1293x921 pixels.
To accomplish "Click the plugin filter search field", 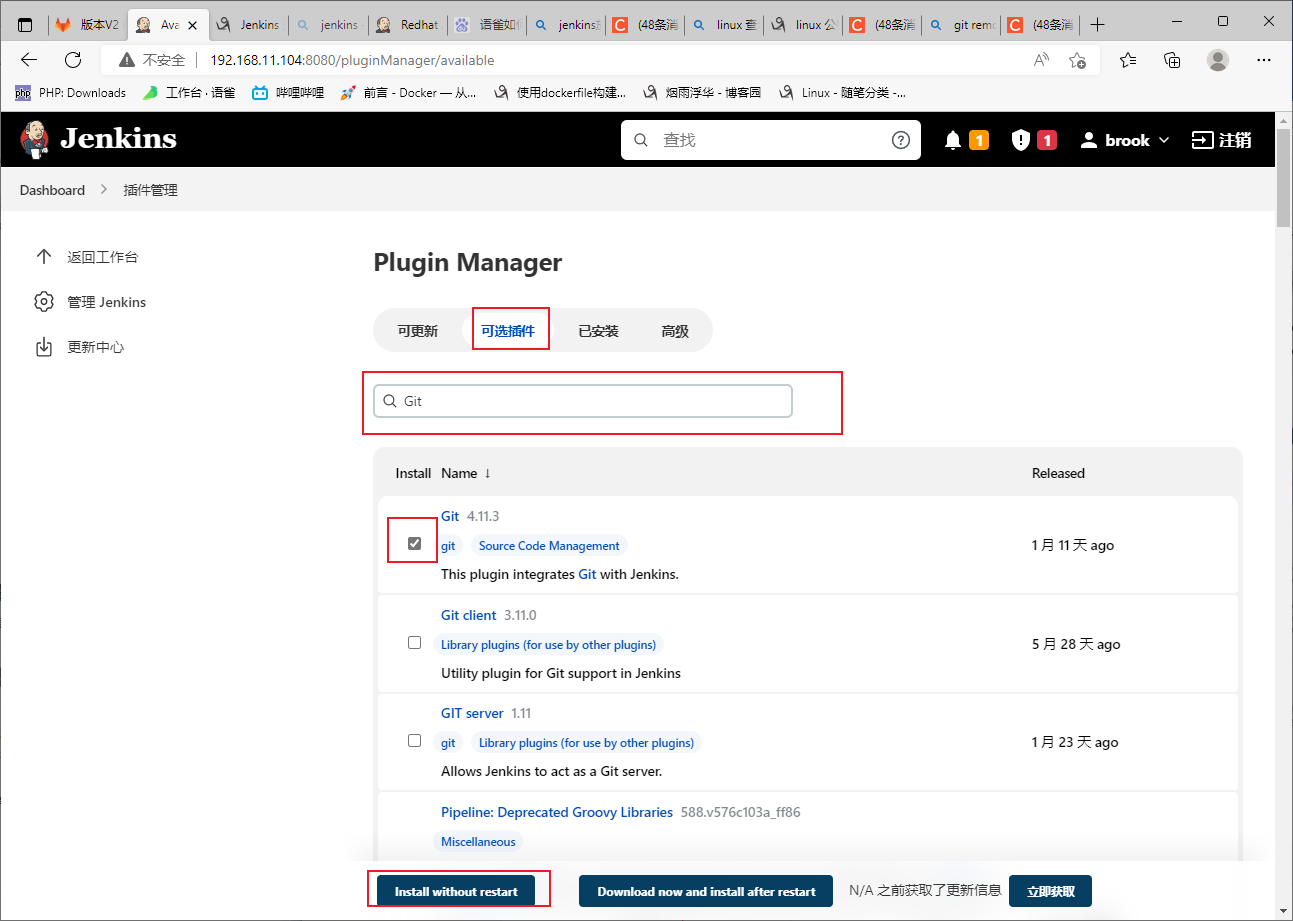I will pyautogui.click(x=583, y=401).
